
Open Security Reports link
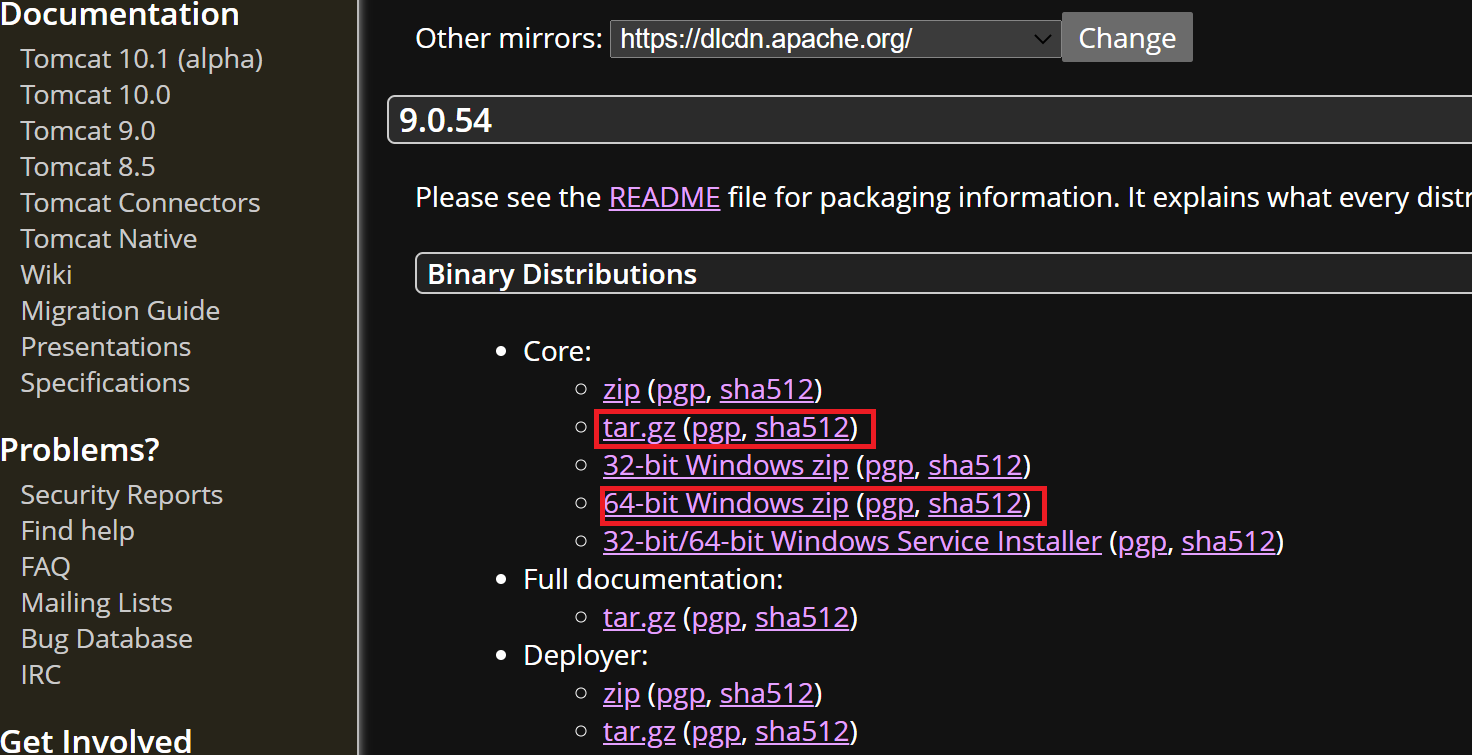click(x=121, y=495)
